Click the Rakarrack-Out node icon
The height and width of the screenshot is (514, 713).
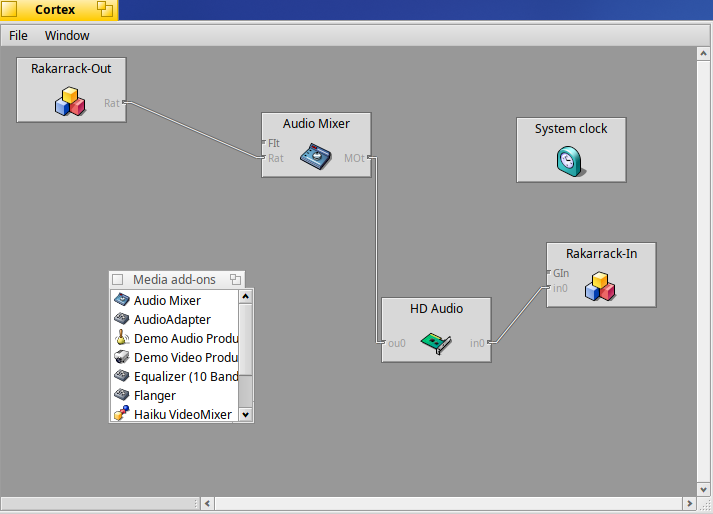69,101
